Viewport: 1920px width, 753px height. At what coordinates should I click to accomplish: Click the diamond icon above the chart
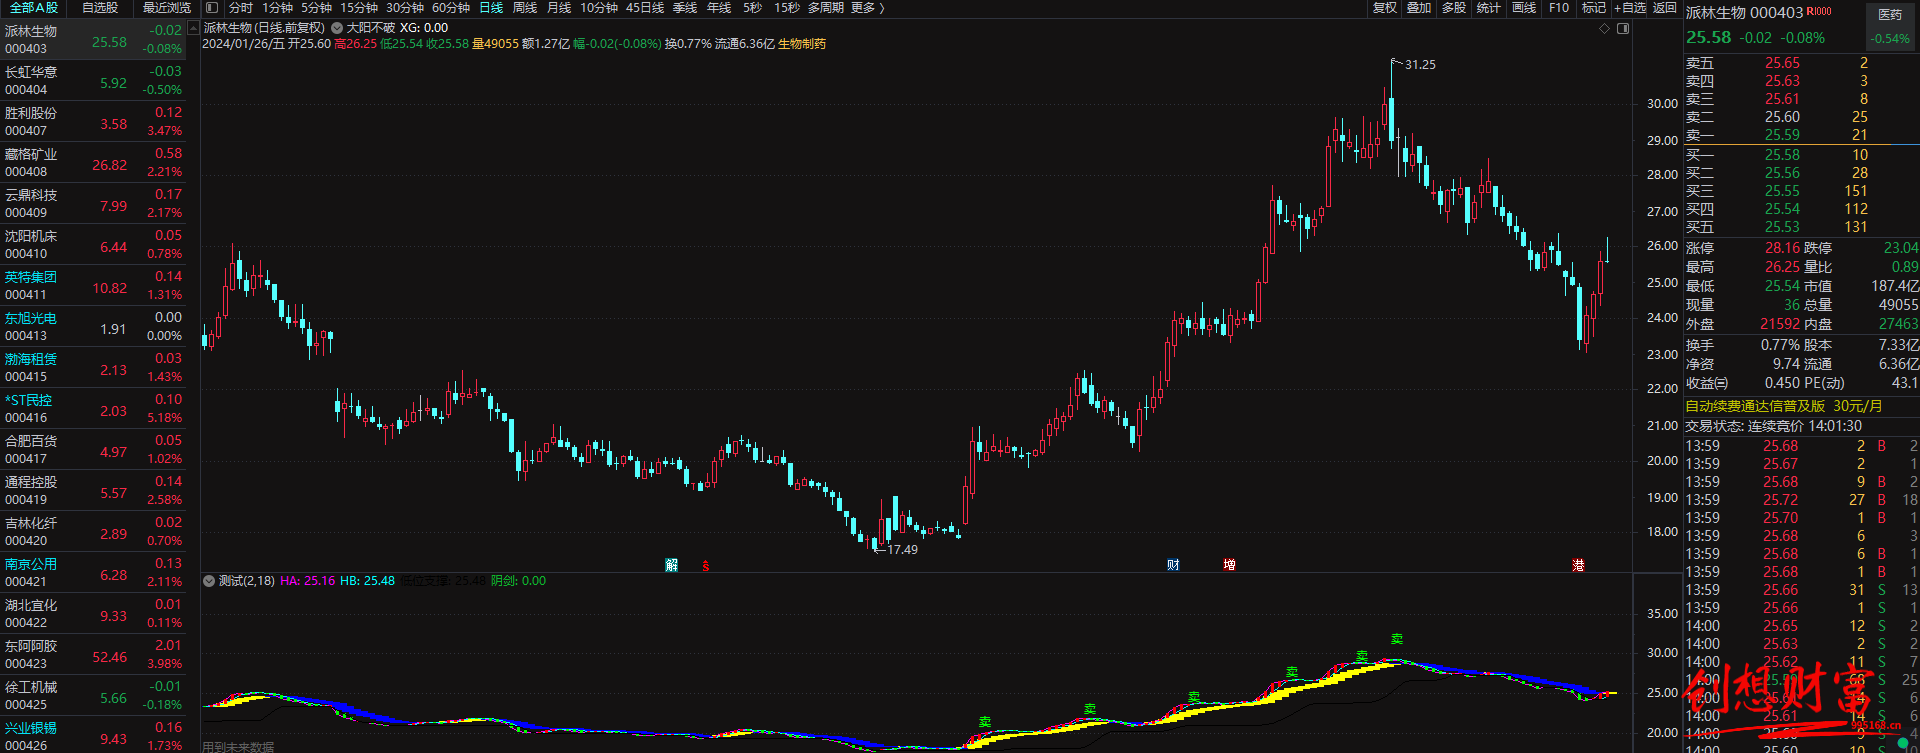point(1605,28)
